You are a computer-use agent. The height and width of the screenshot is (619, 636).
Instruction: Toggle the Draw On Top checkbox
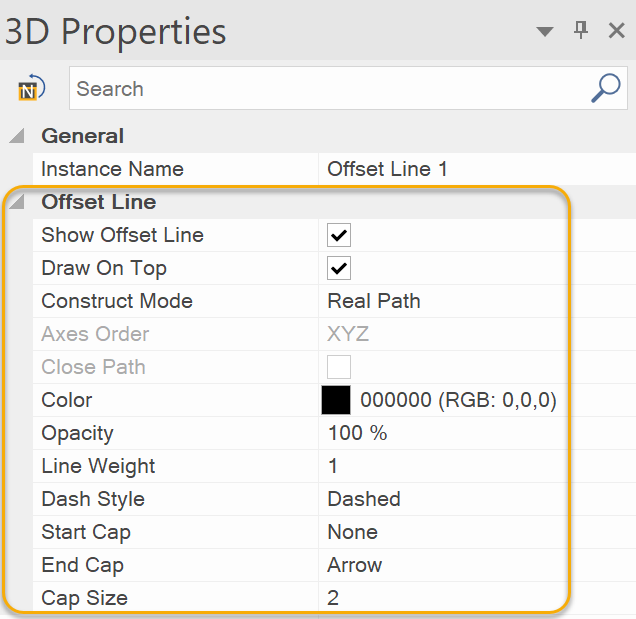[x=339, y=269]
